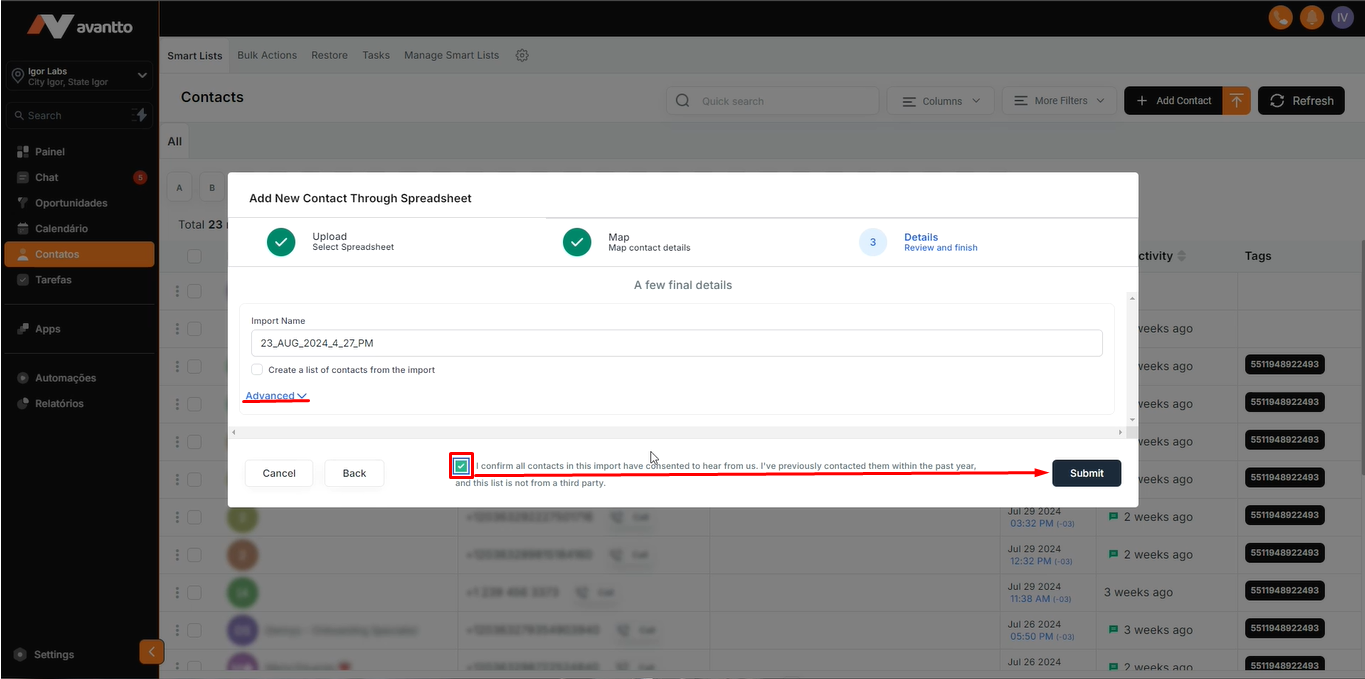
Task: Expand the Advanced options section
Action: (x=276, y=396)
